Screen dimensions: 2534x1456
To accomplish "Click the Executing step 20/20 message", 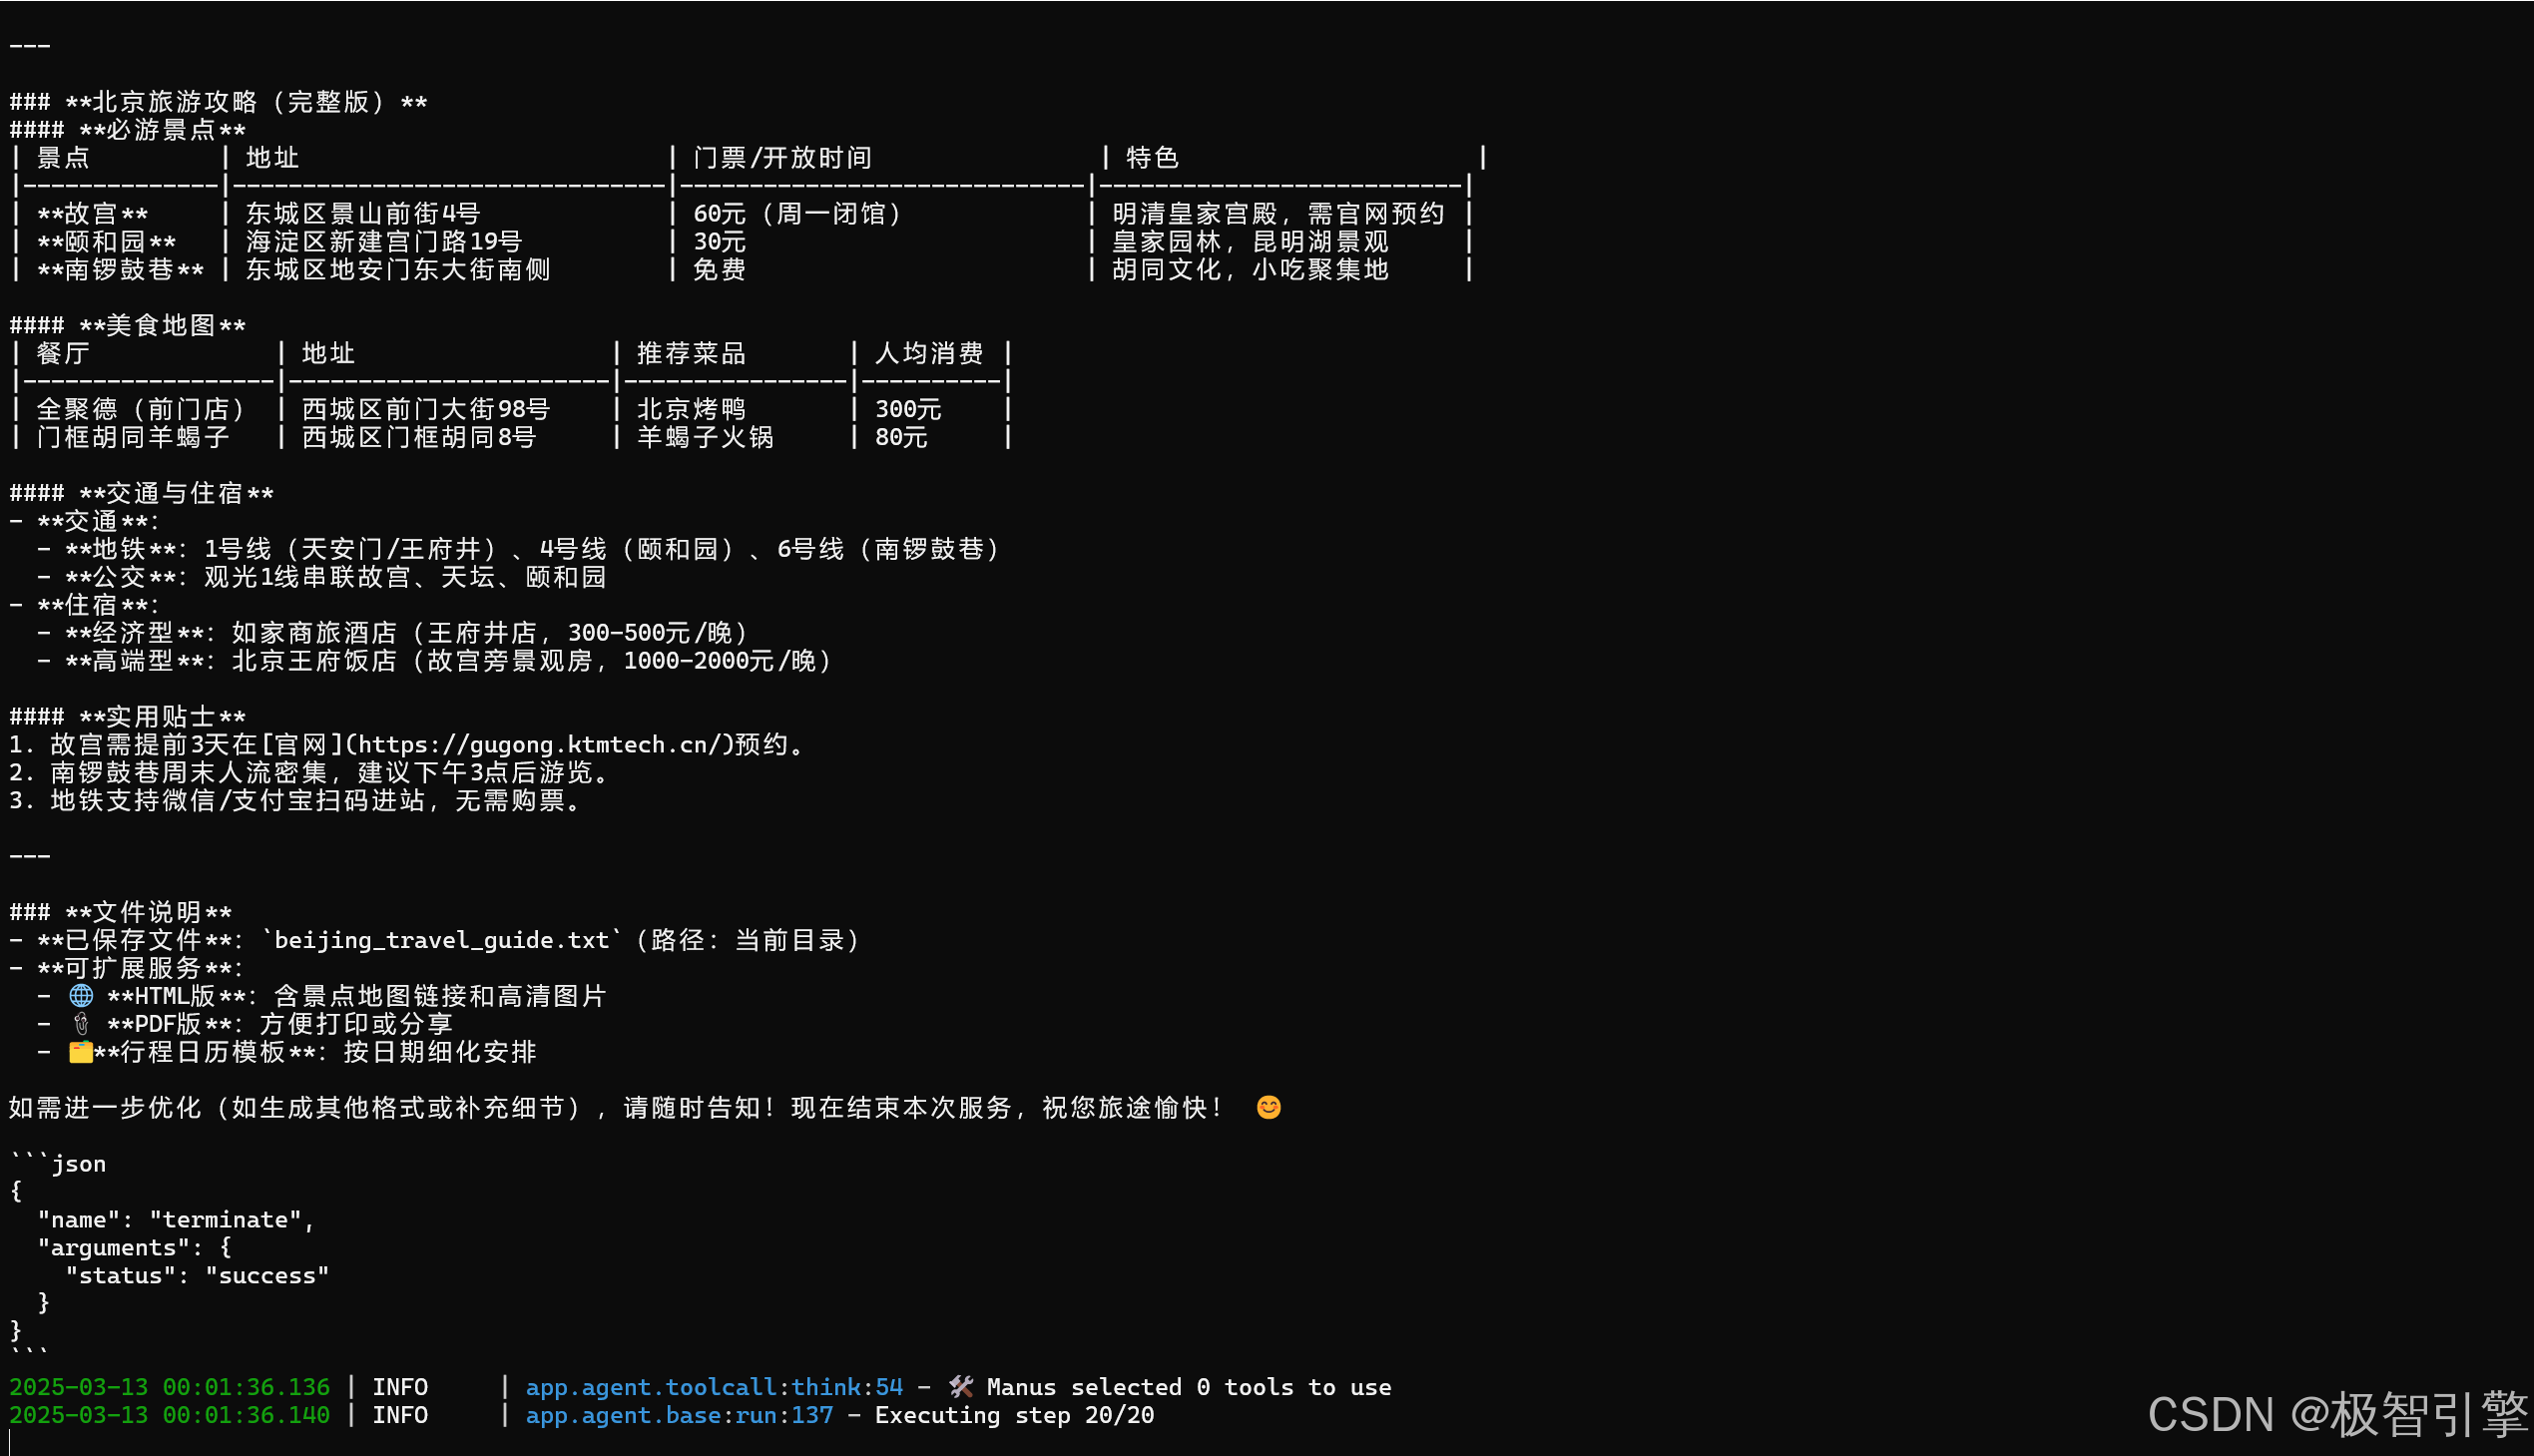I will pyautogui.click(x=1014, y=1415).
